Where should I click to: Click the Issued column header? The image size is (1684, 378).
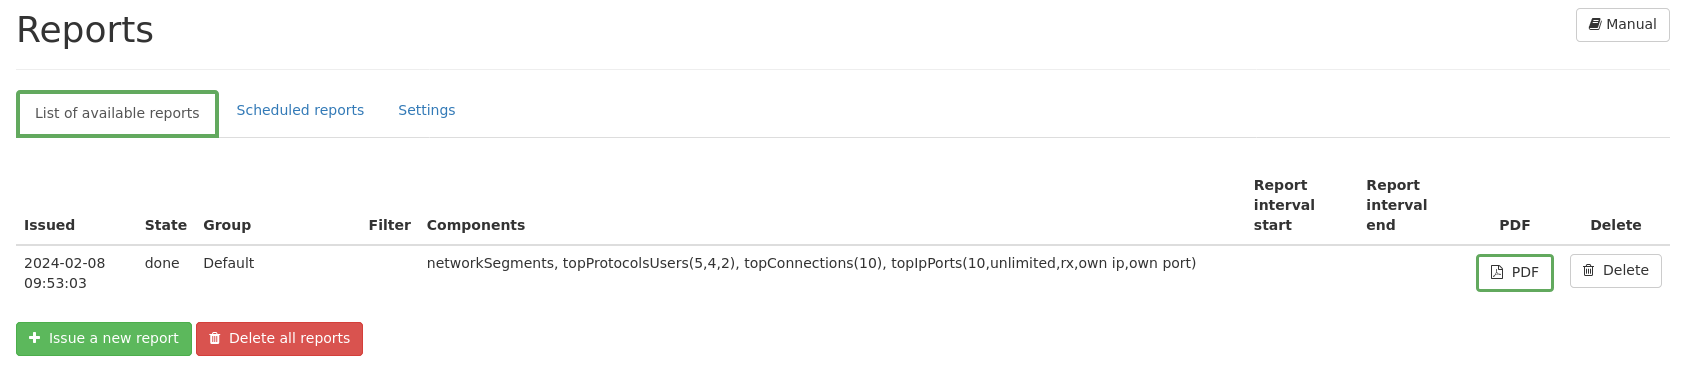pos(50,225)
